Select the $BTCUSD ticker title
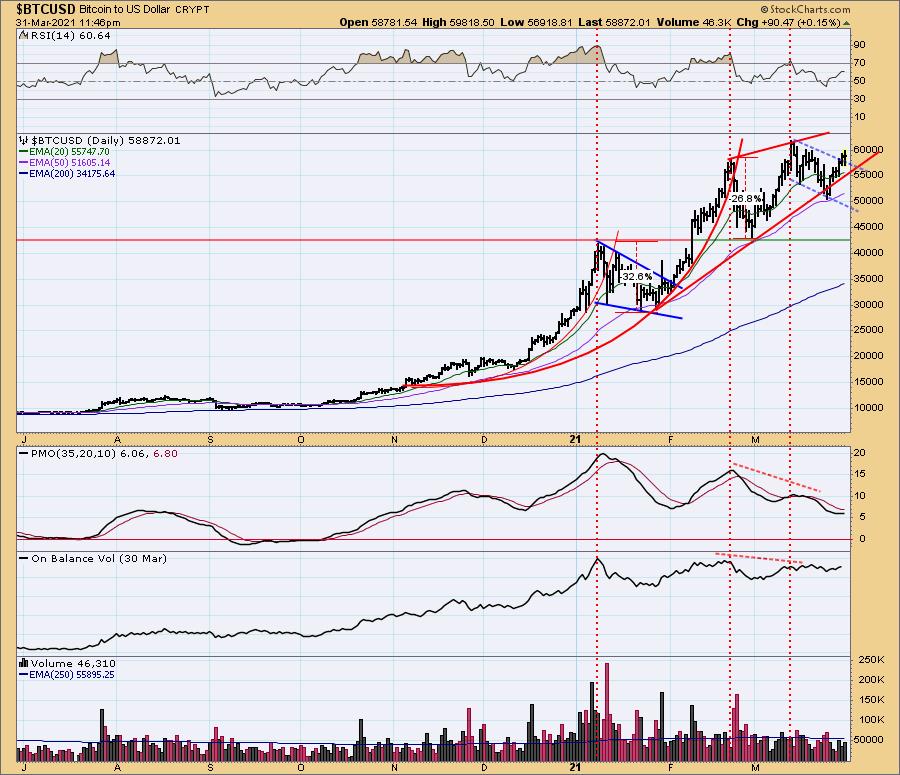The image size is (900, 775). [46, 9]
